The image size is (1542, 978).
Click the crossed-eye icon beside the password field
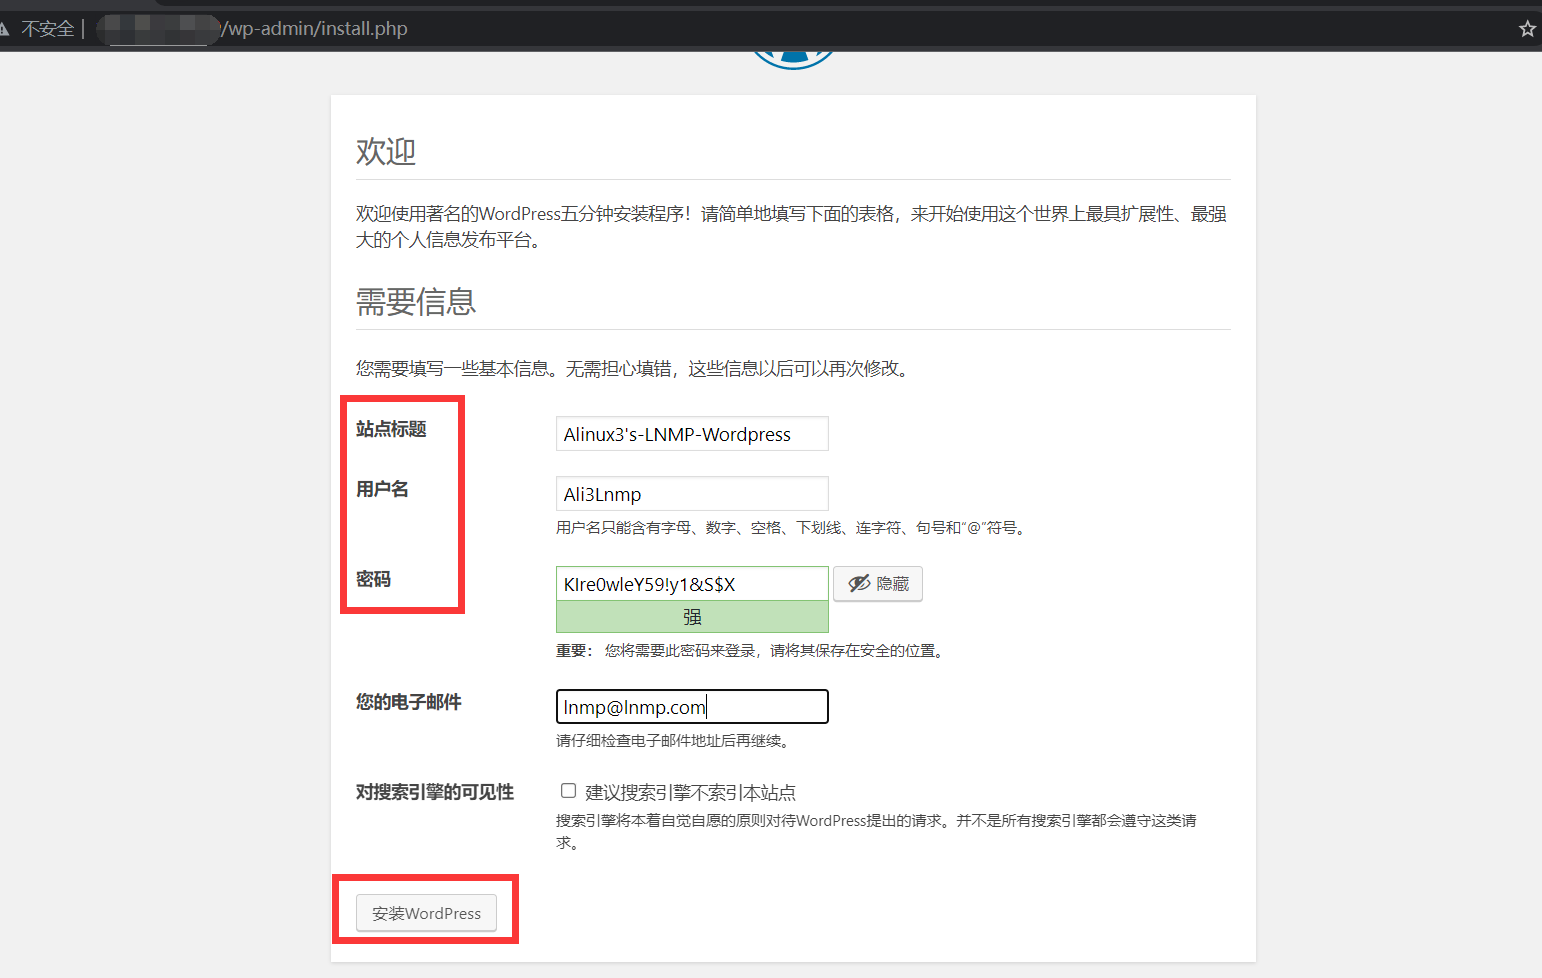tap(859, 584)
